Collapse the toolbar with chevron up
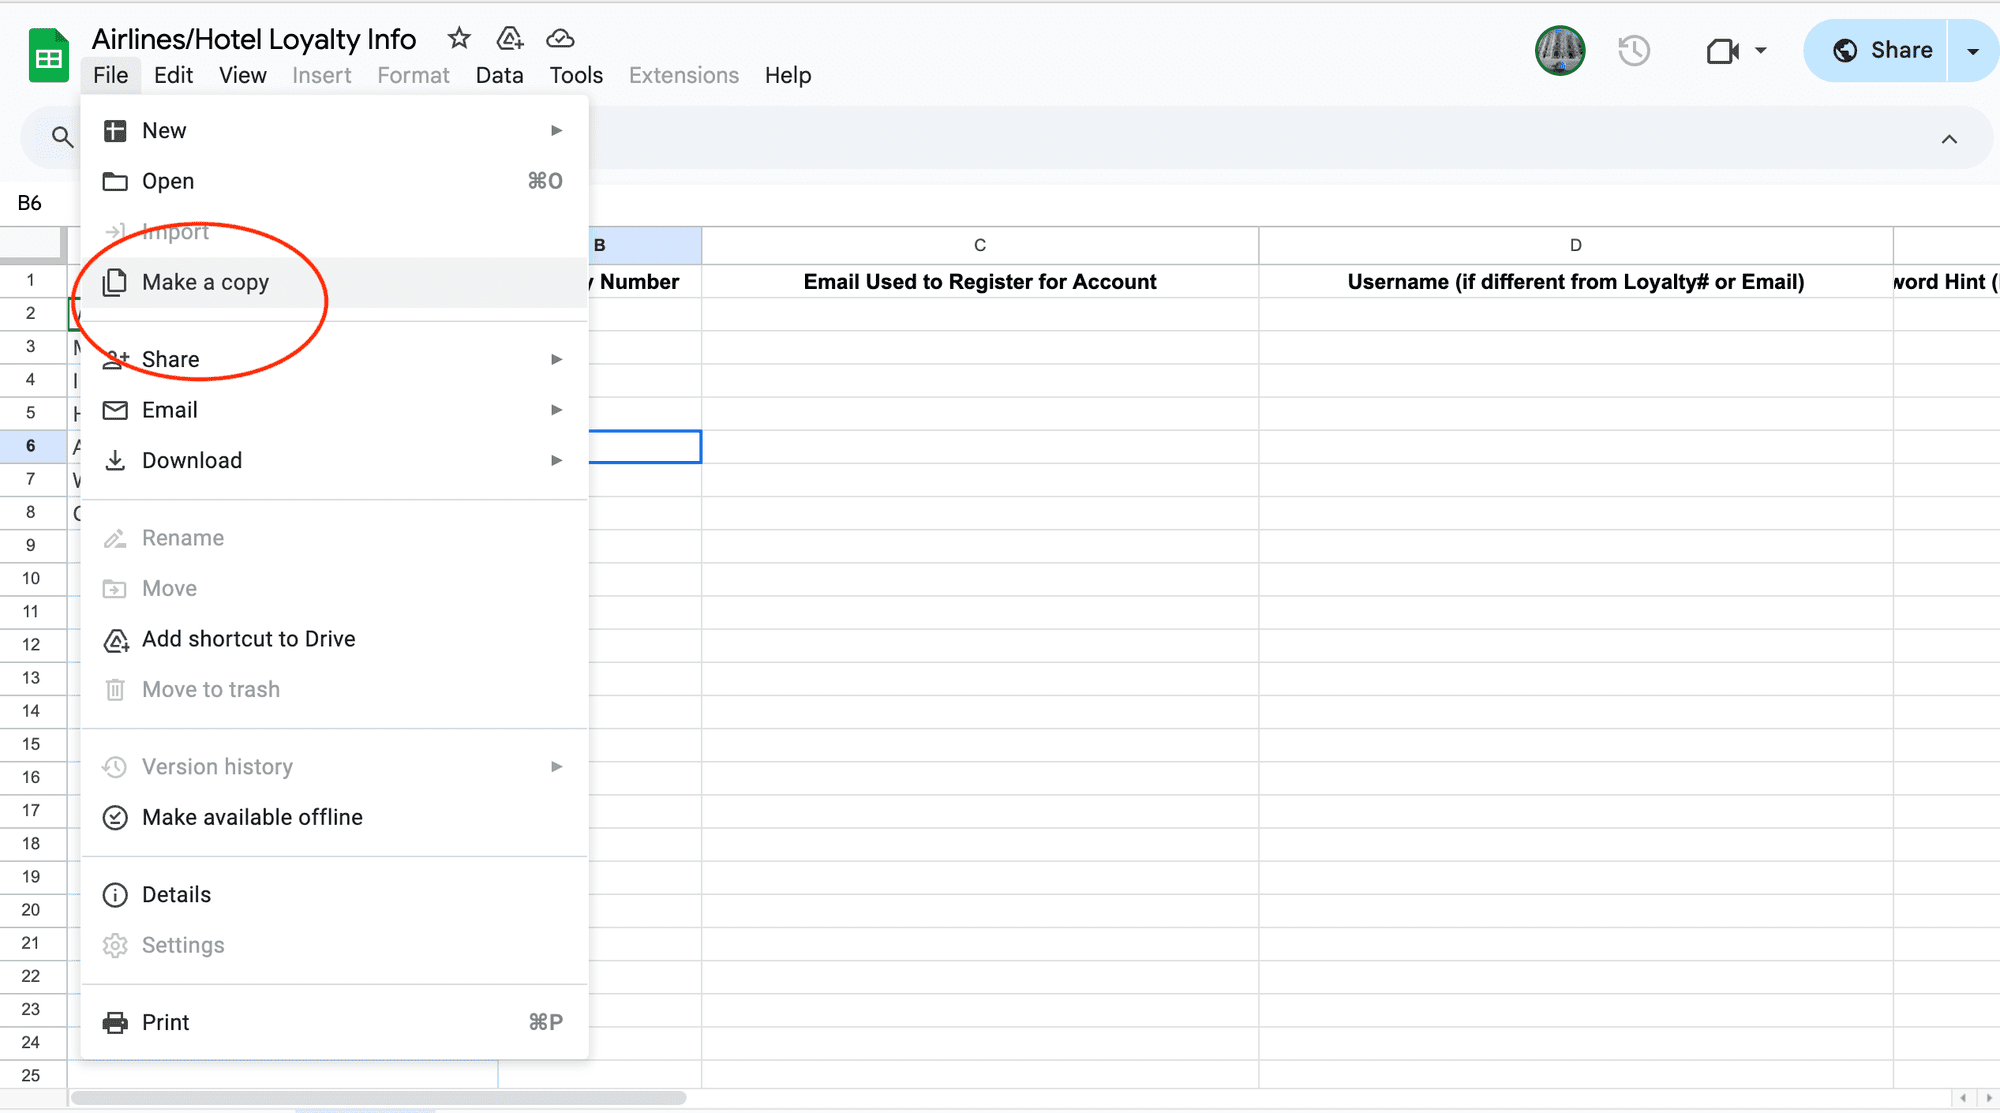The image size is (2000, 1113). pos(1949,139)
